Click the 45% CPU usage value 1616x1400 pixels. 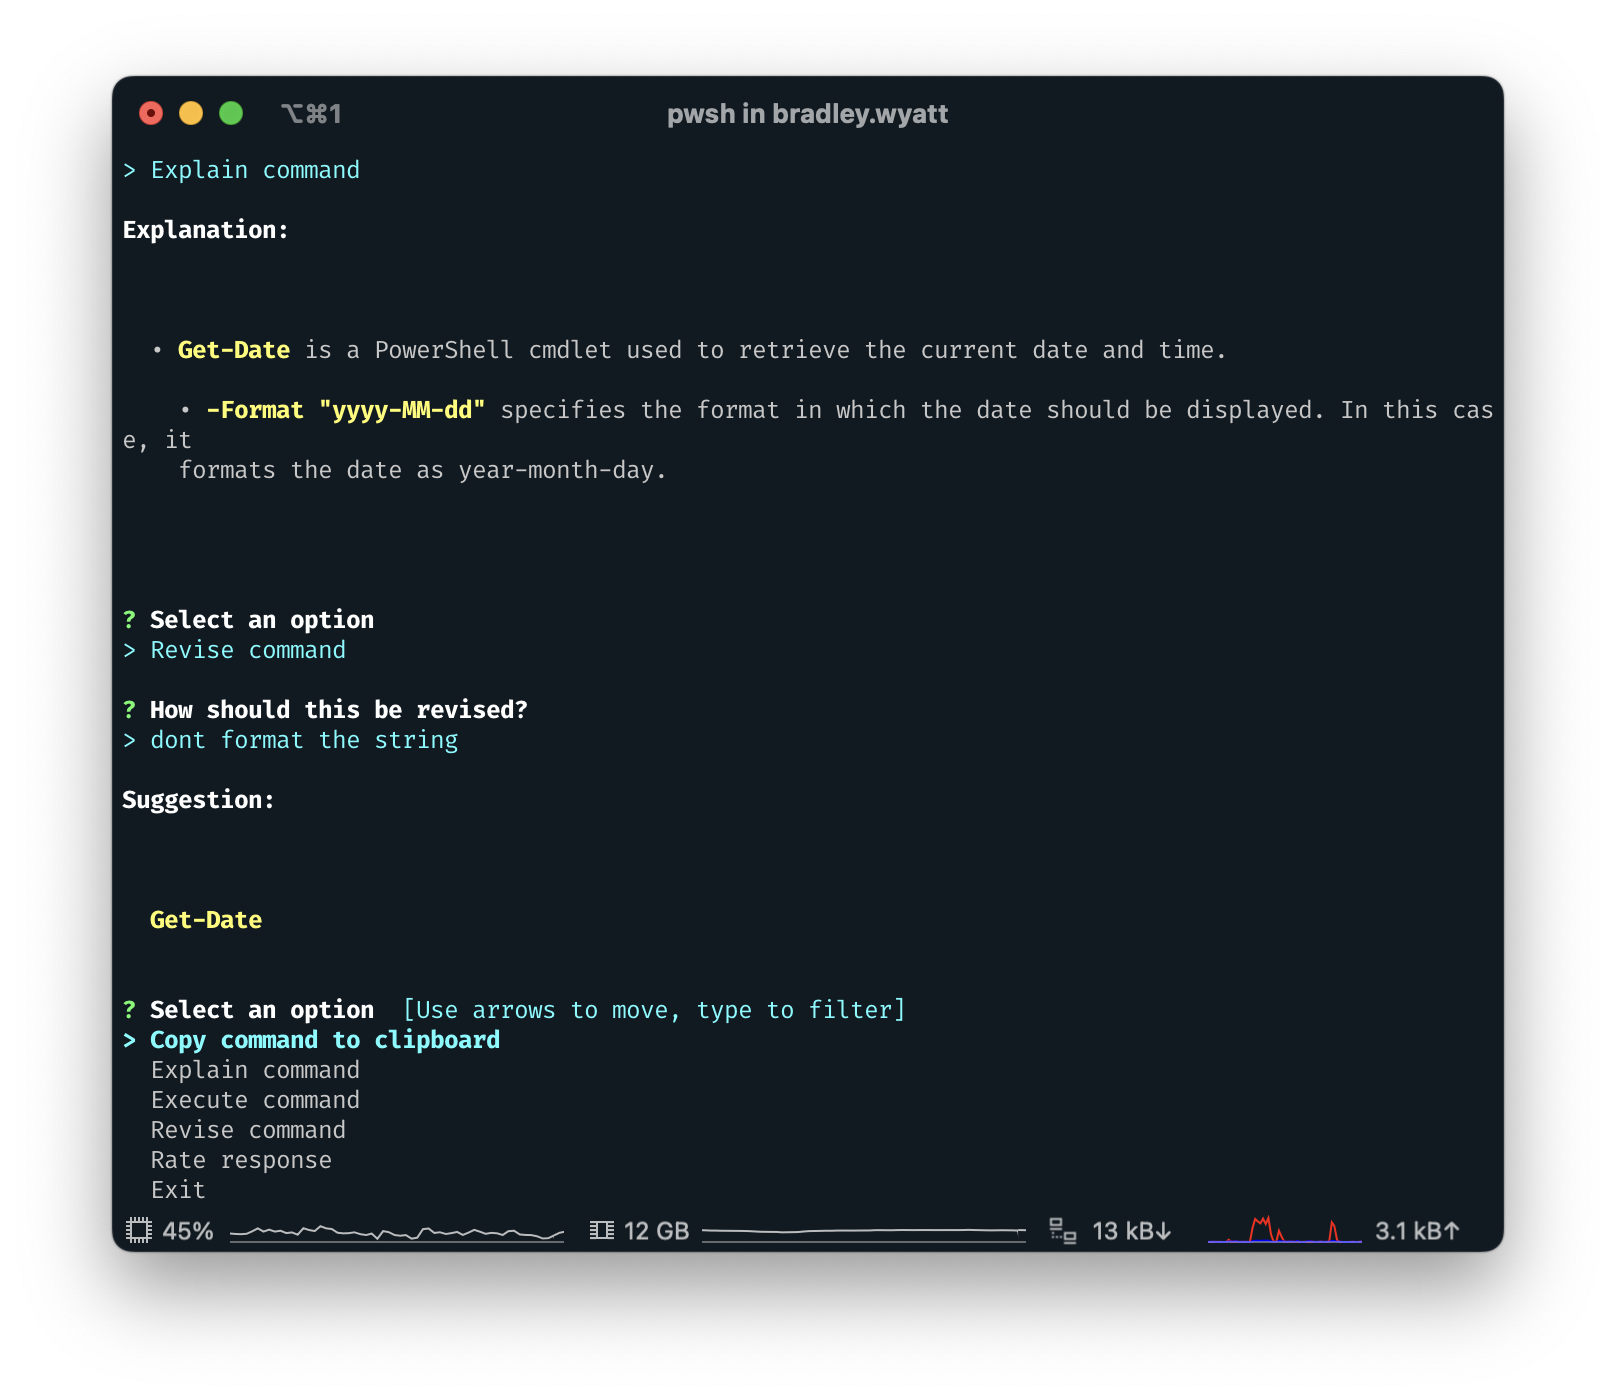pyautogui.click(x=188, y=1231)
